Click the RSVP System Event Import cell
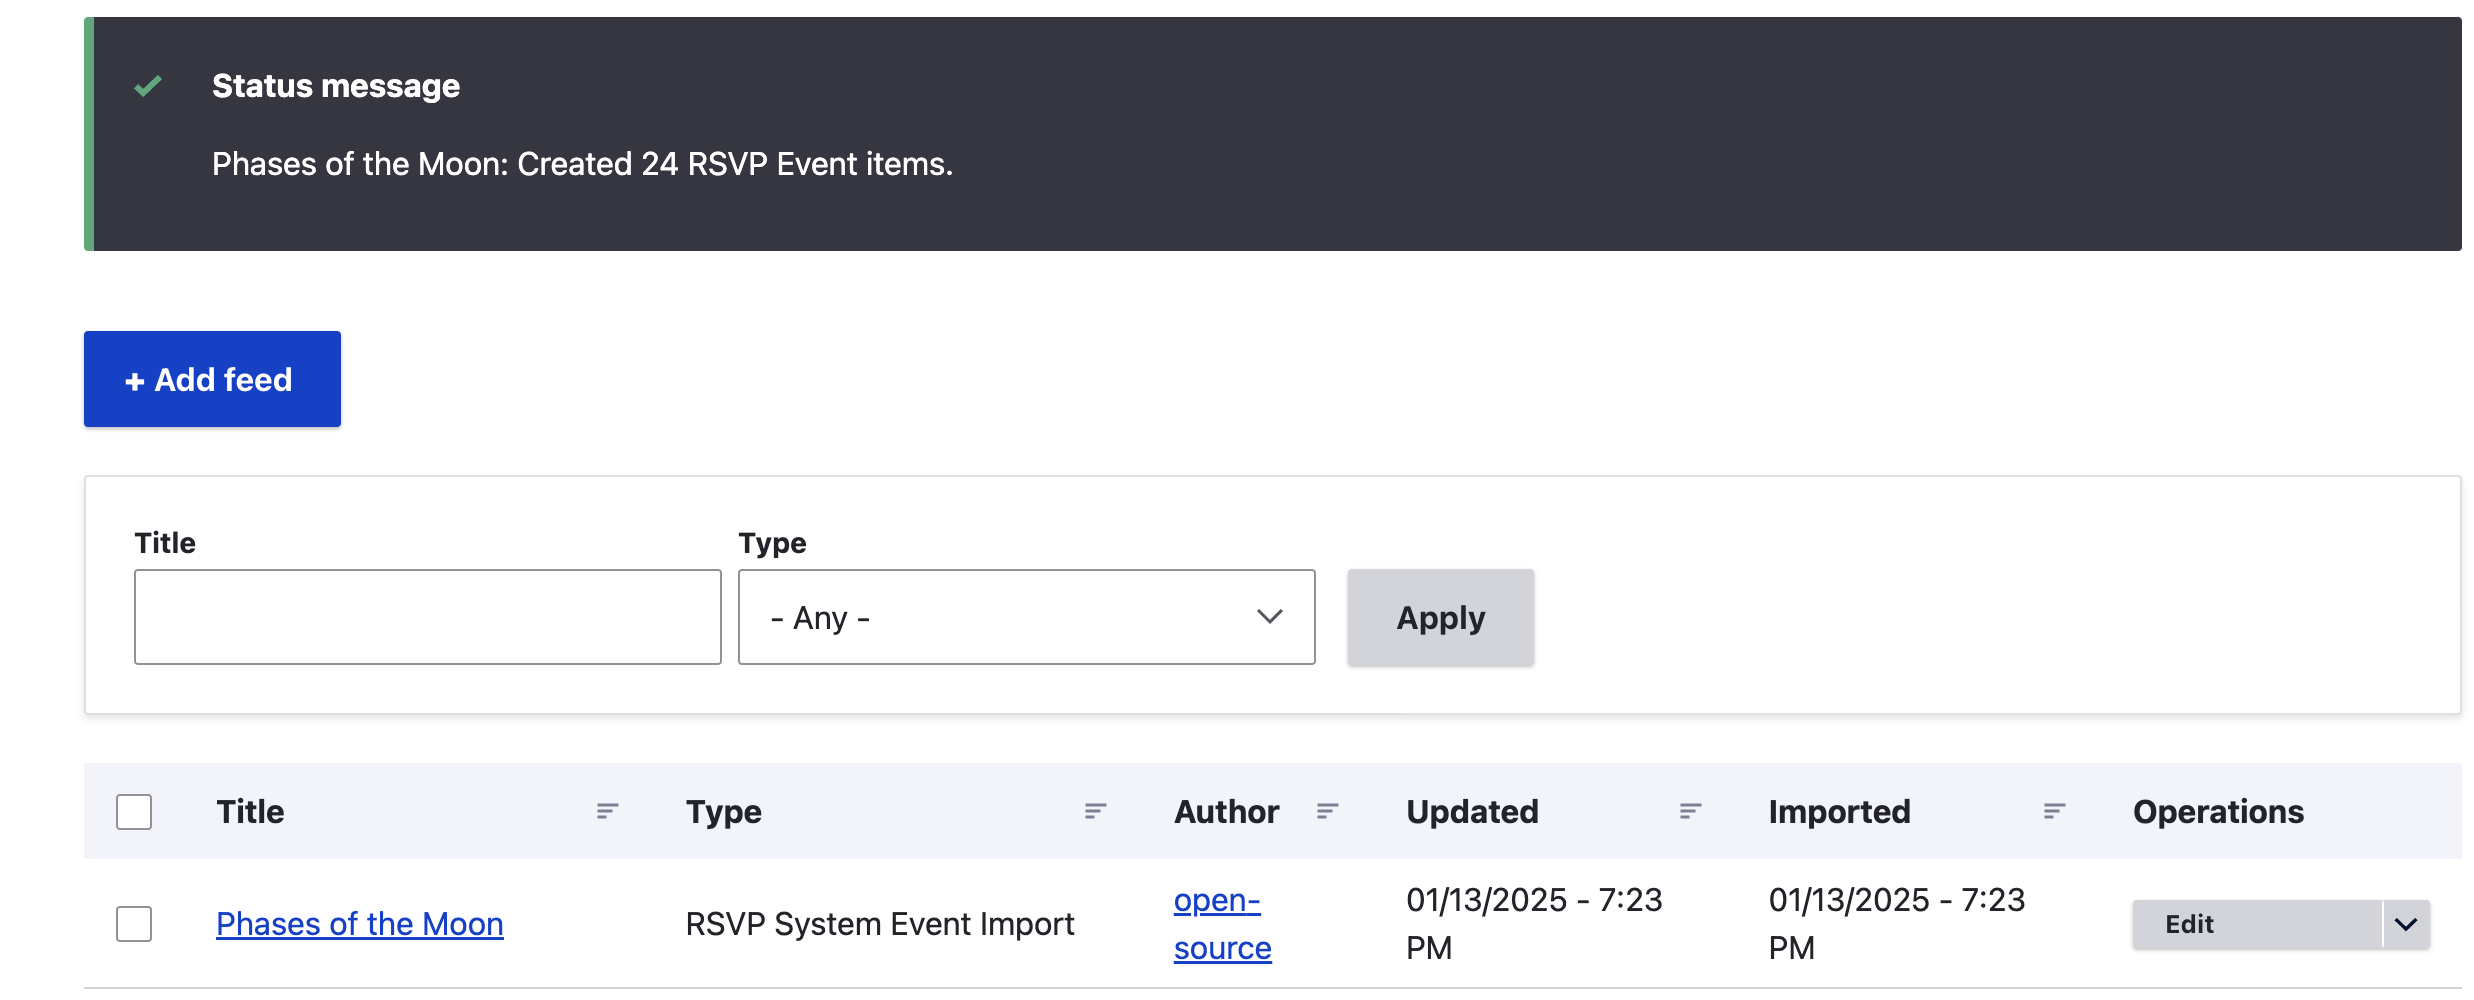2474x1000 pixels. tap(880, 924)
